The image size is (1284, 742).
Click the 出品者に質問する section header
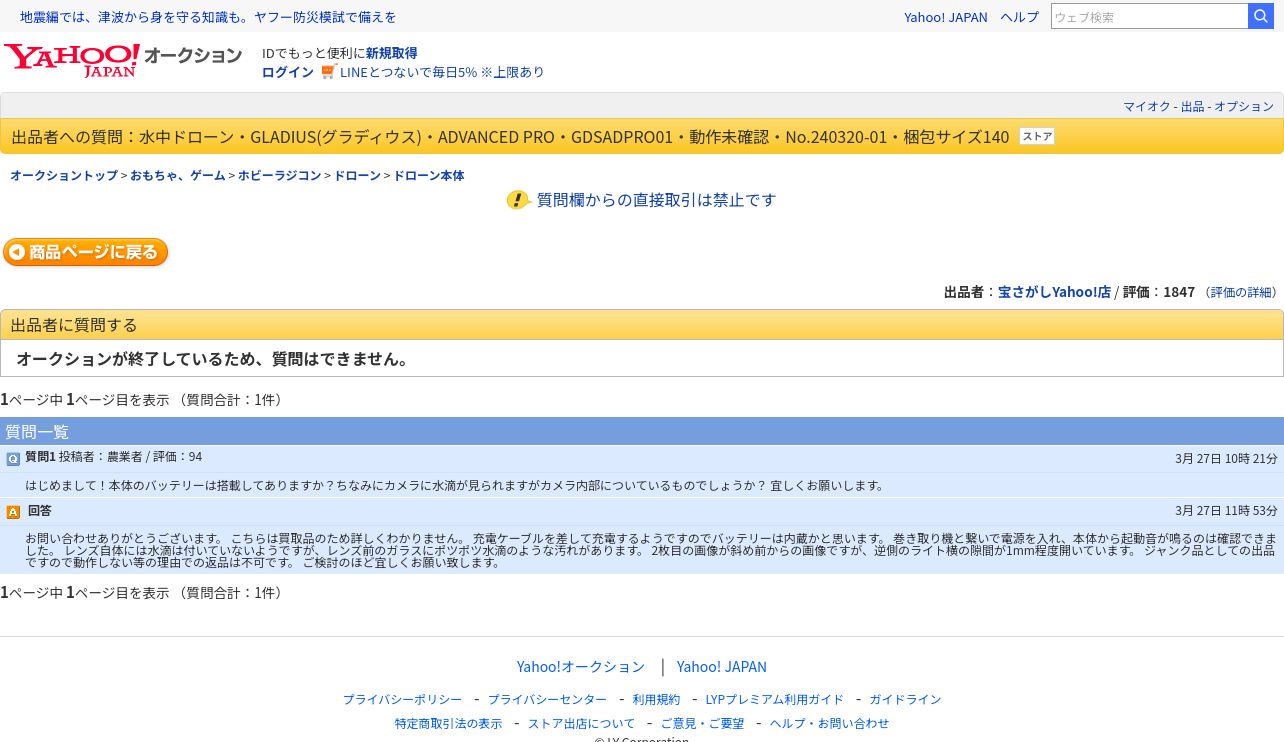[642, 325]
